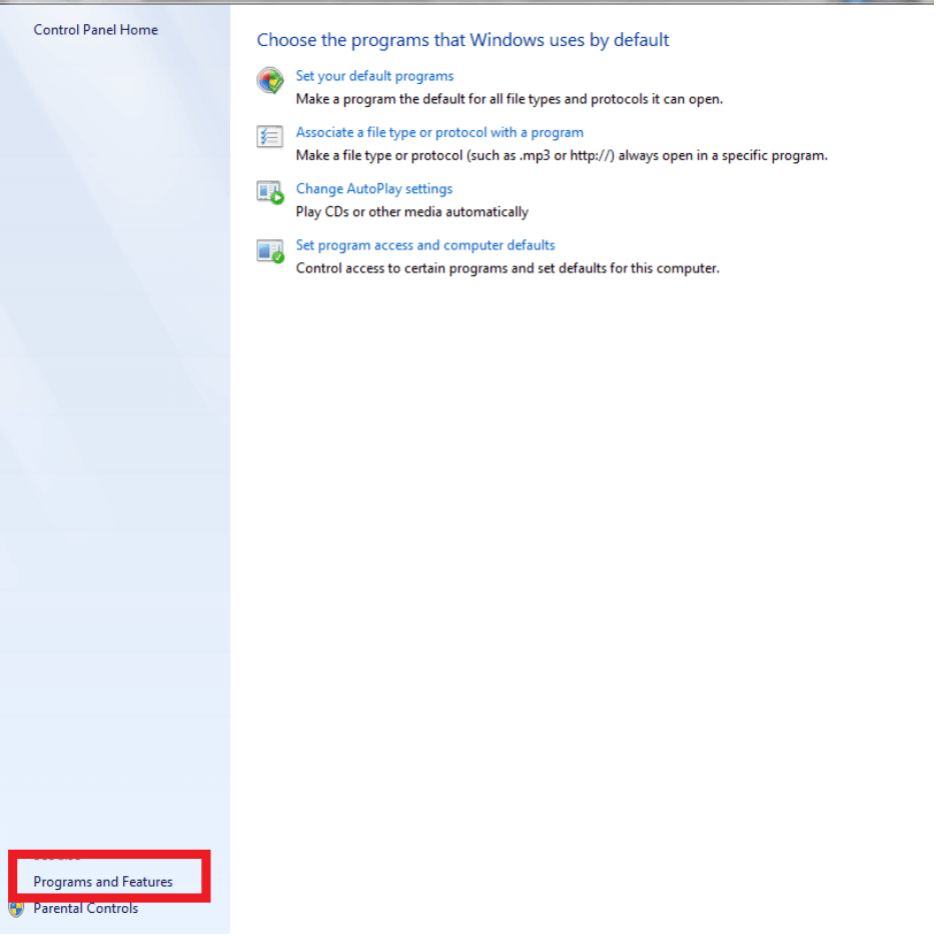This screenshot has height=936, width=936.
Task: Click the Change AutoPlay settings icon
Action: tap(270, 192)
